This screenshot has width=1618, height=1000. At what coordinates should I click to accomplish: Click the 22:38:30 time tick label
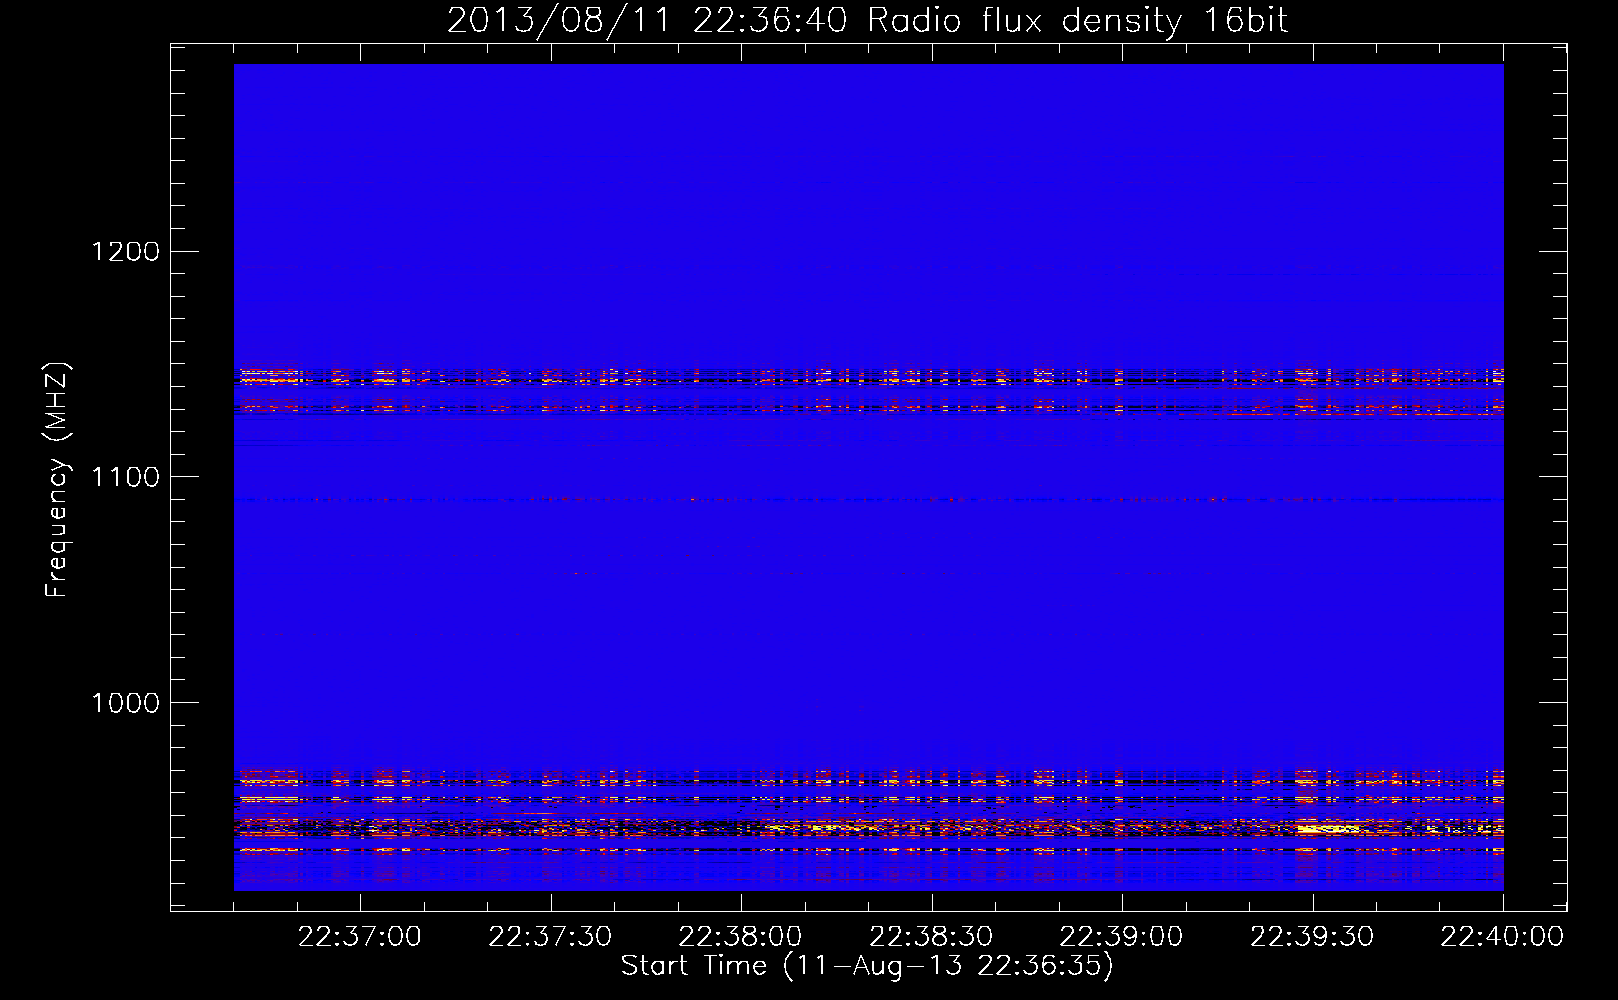coord(932,937)
